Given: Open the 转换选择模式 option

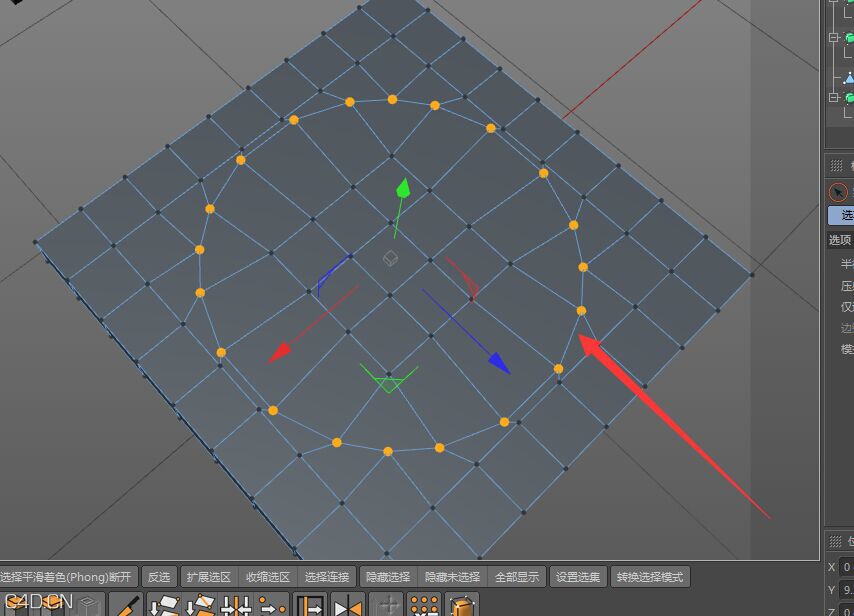Looking at the screenshot, I should 648,576.
